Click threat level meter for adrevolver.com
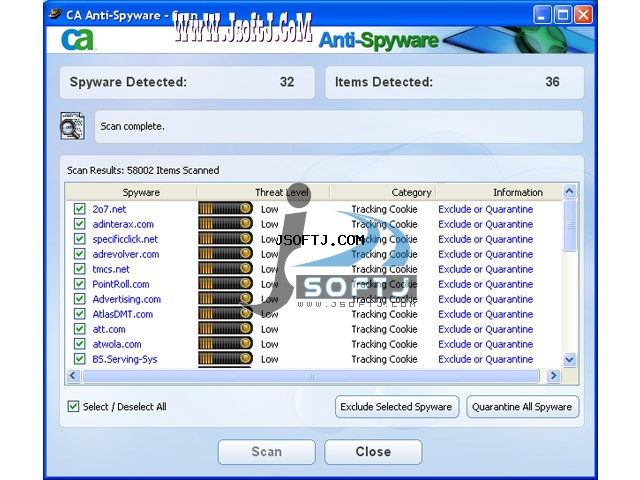The image size is (640, 480). [225, 254]
